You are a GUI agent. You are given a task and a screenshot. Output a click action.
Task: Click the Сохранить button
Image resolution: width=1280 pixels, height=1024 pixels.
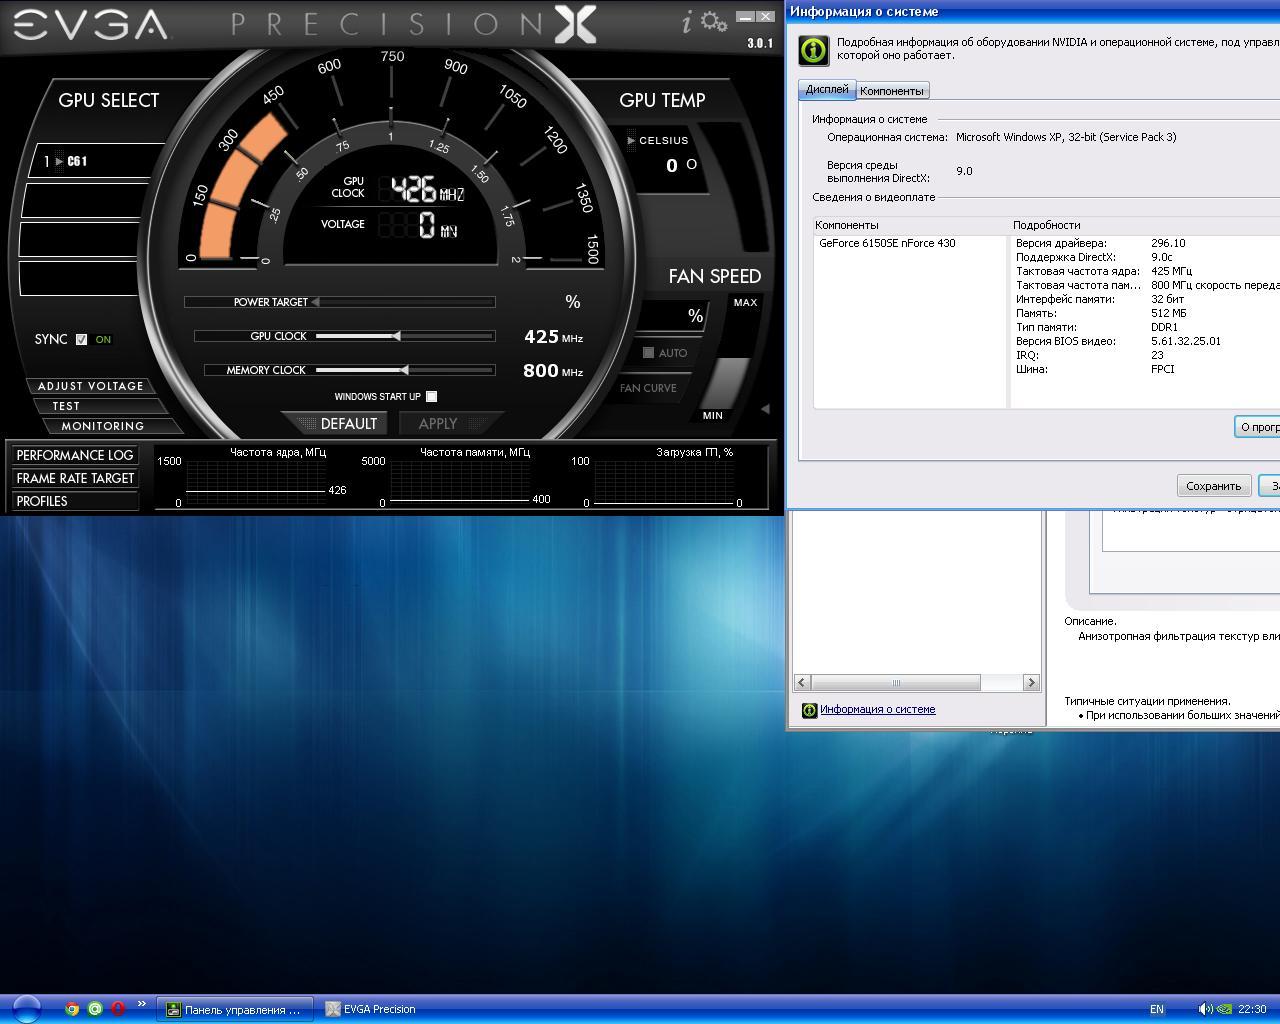point(1213,486)
